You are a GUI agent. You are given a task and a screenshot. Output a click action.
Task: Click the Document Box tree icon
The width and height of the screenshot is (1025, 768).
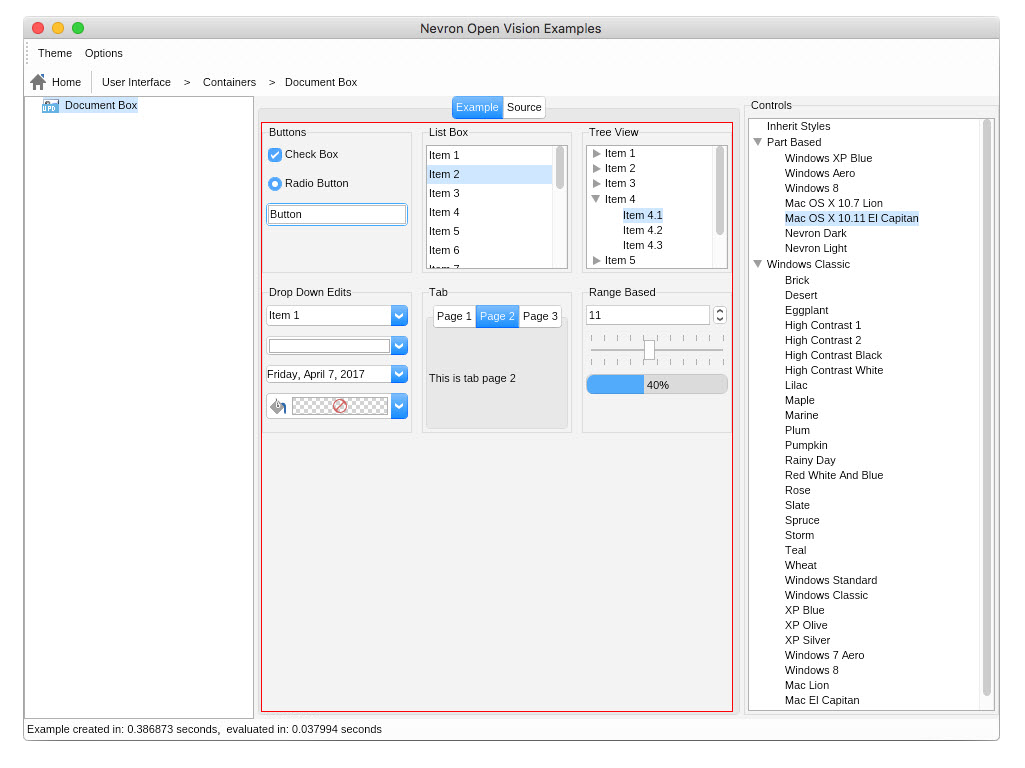click(x=50, y=105)
